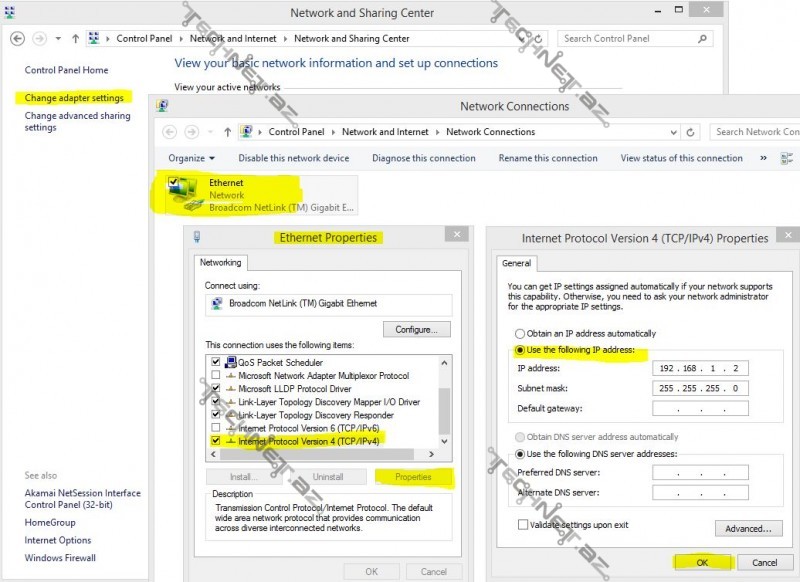Open the Change adapter settings link
The image size is (800, 582).
pyautogui.click(x=74, y=98)
